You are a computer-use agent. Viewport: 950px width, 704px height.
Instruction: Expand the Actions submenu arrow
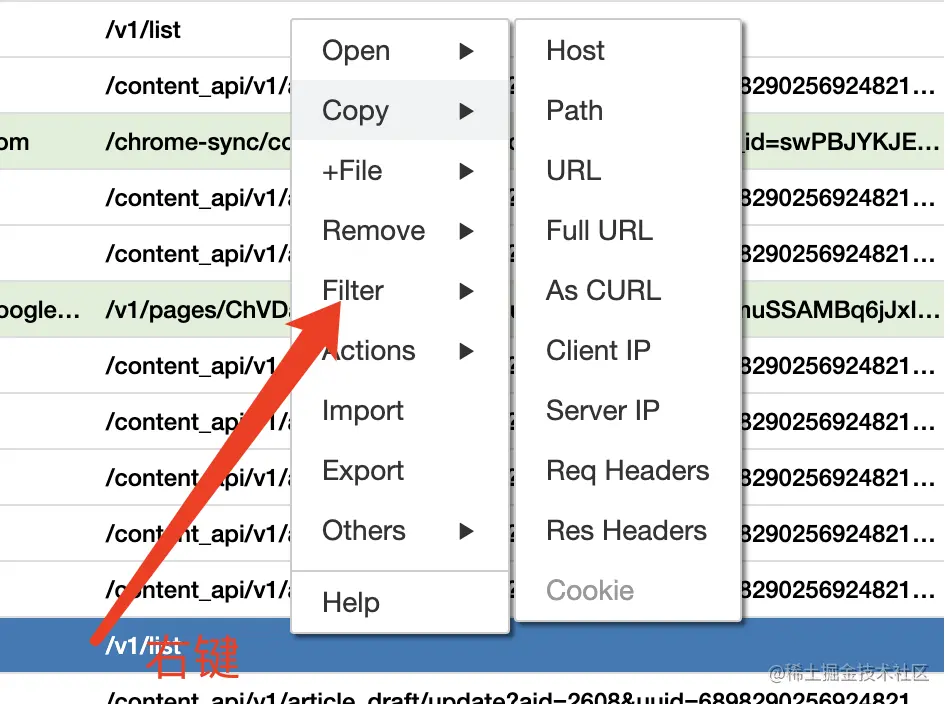click(x=466, y=351)
